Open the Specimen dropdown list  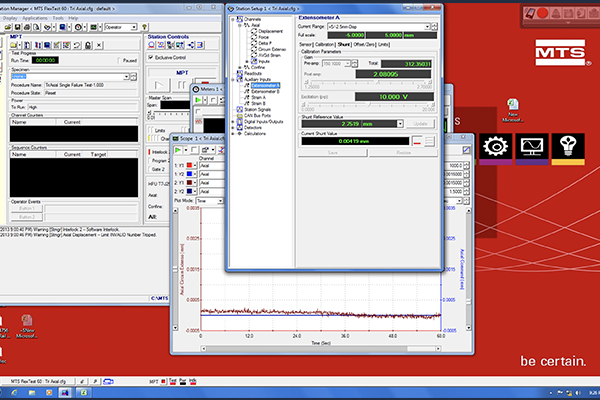pos(126,77)
